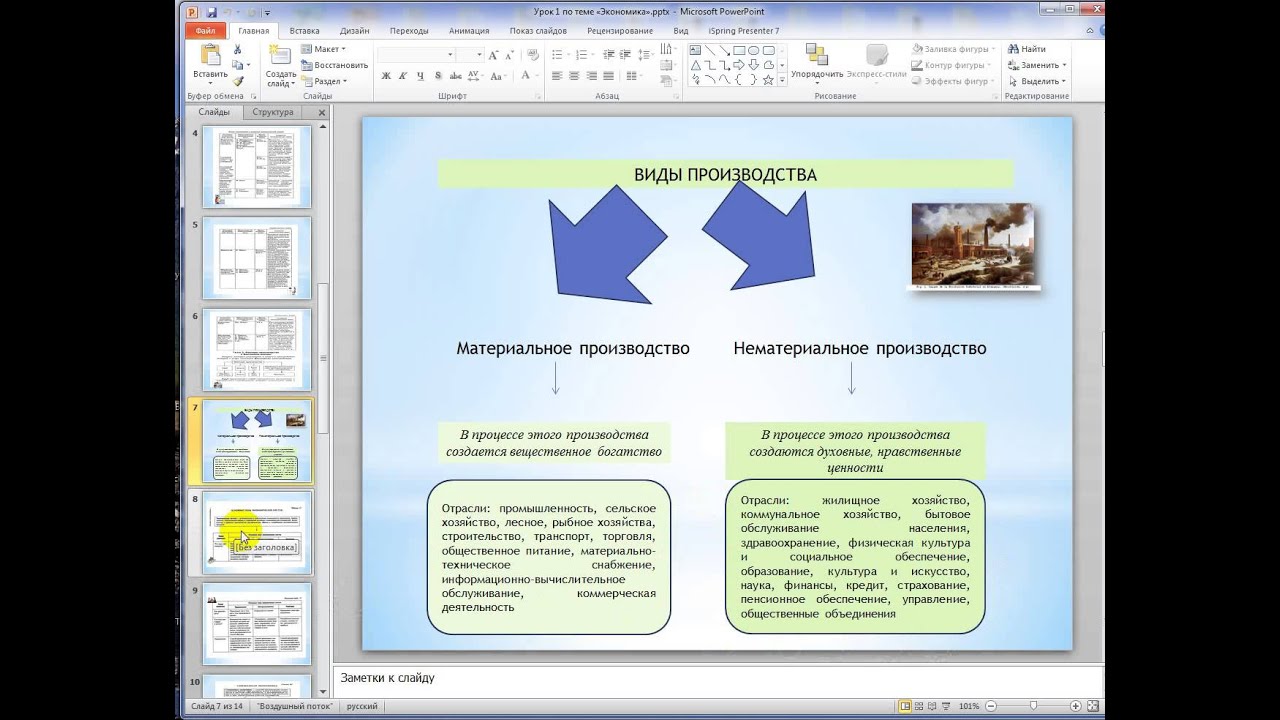The width and height of the screenshot is (1280, 720).
Task: Select slide 5 thumbnail
Action: (257, 258)
